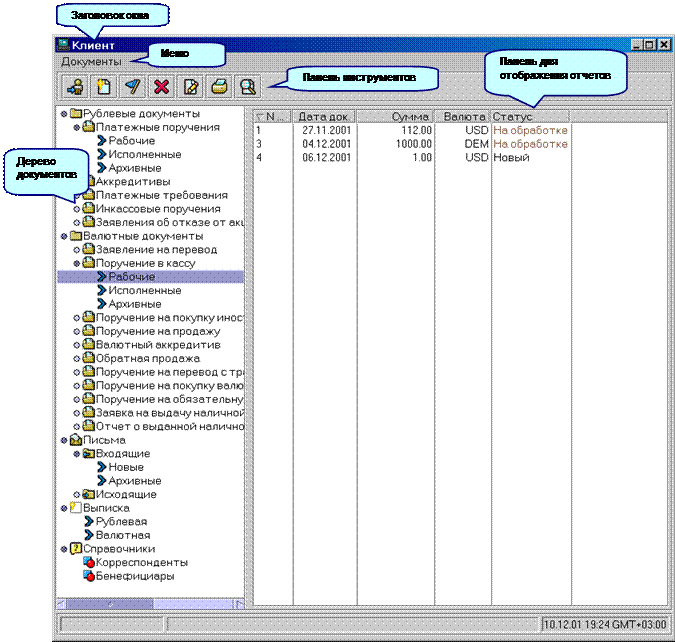The height and width of the screenshot is (642, 675).
Task: Click the question-mark icon of Справочники
Action: 76,549
